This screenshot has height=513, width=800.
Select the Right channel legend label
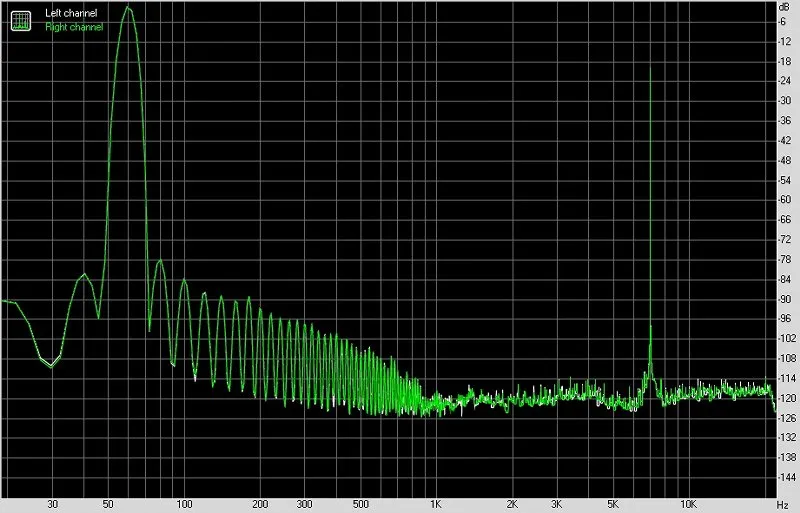74,27
